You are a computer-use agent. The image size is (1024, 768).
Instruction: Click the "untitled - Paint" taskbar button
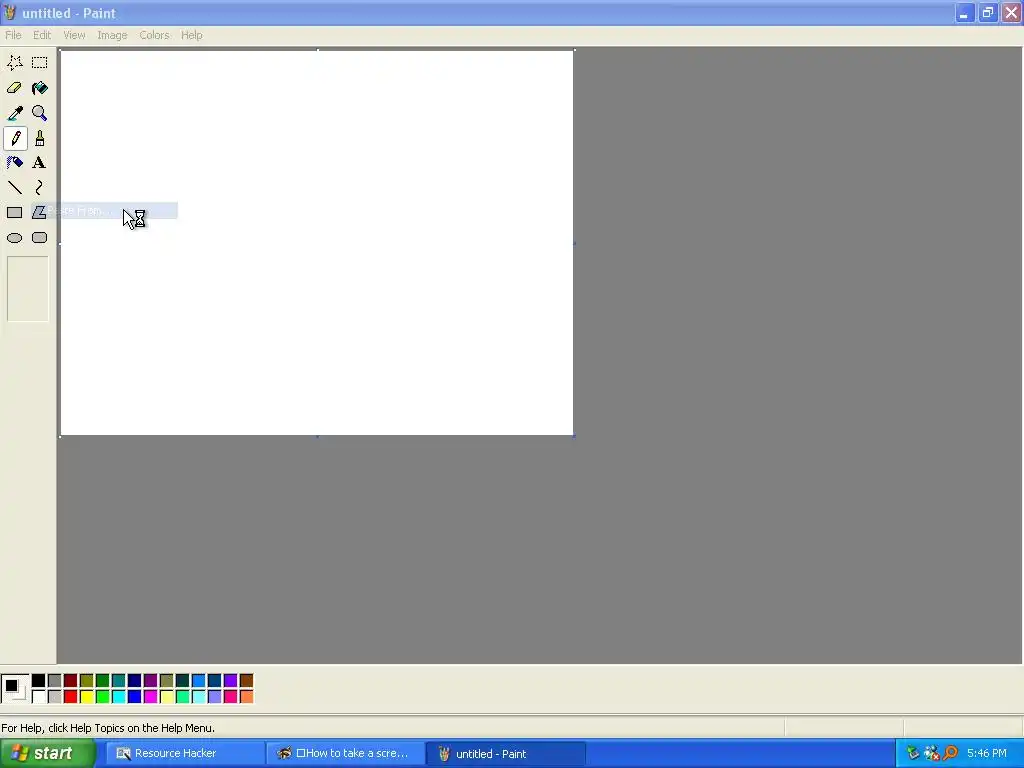click(x=505, y=754)
